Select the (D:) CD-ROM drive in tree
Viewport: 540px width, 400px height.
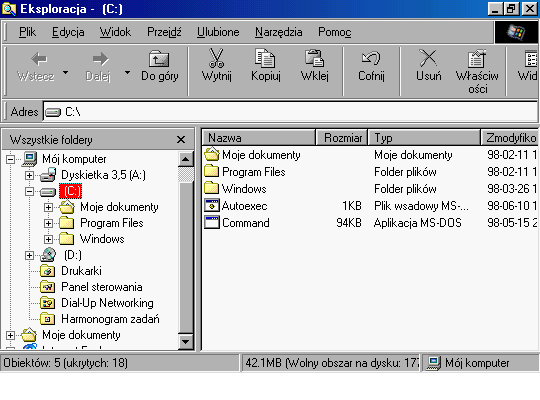(73, 255)
